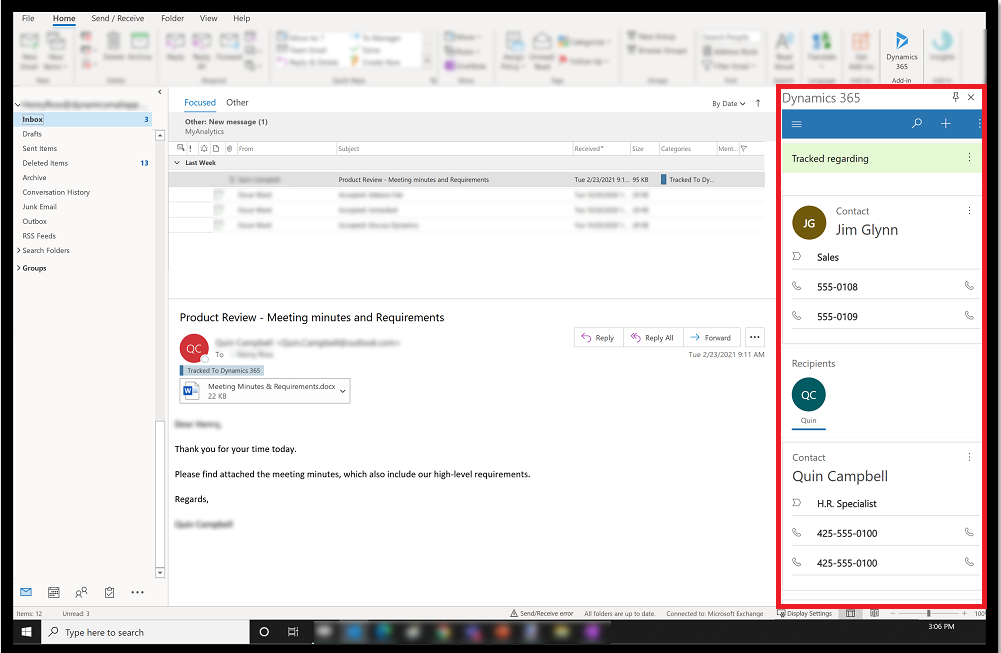Call Jim Glynn at 555-0108 via phone icon
Image resolution: width=1001 pixels, height=653 pixels.
[x=968, y=287]
